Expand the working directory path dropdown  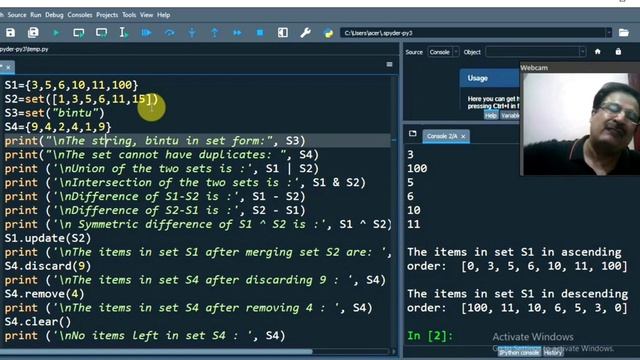coord(609,33)
